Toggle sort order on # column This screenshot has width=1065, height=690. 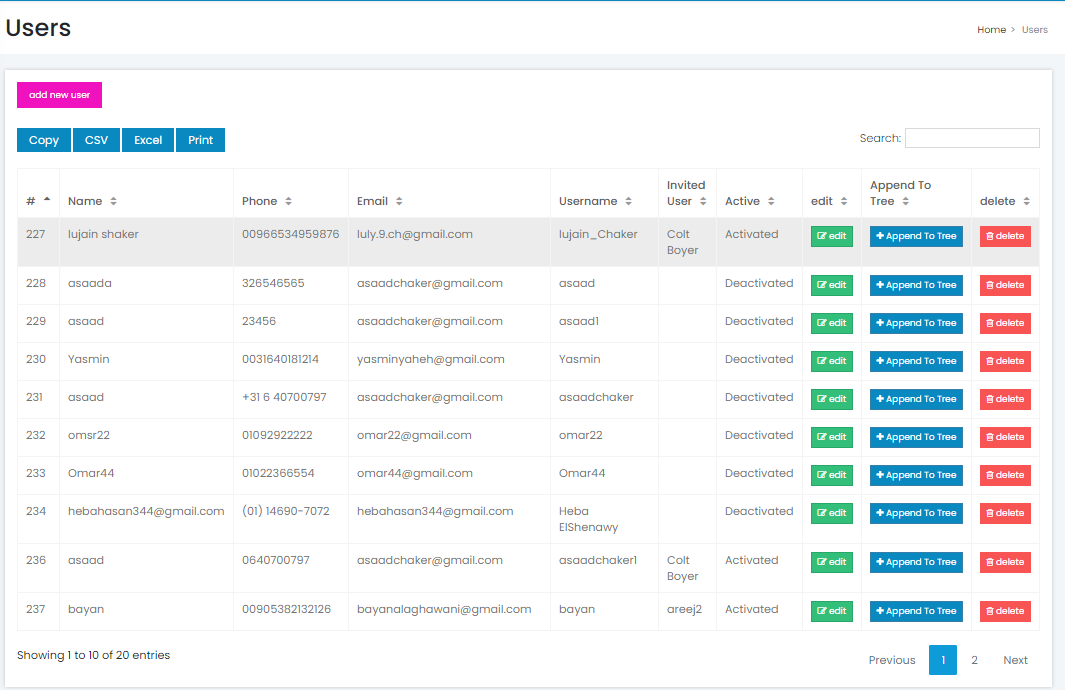(x=47, y=201)
